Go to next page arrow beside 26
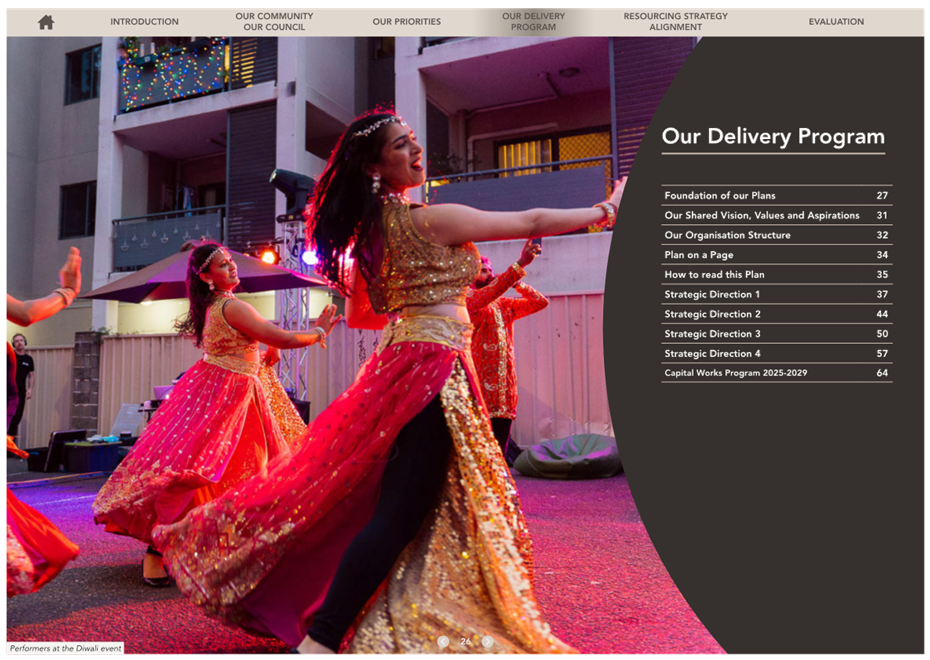Viewport: 930px width, 660px height. 488,641
